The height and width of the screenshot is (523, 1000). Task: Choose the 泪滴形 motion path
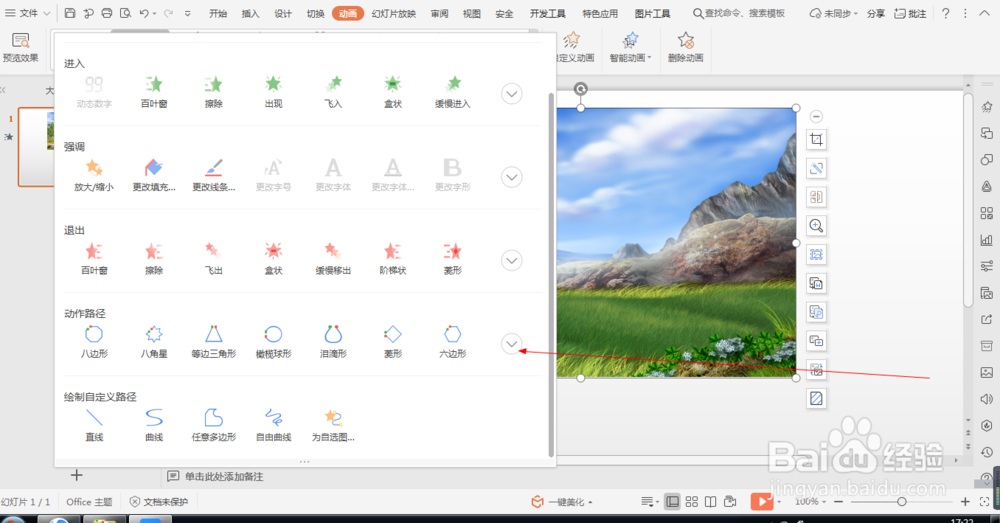(x=333, y=343)
